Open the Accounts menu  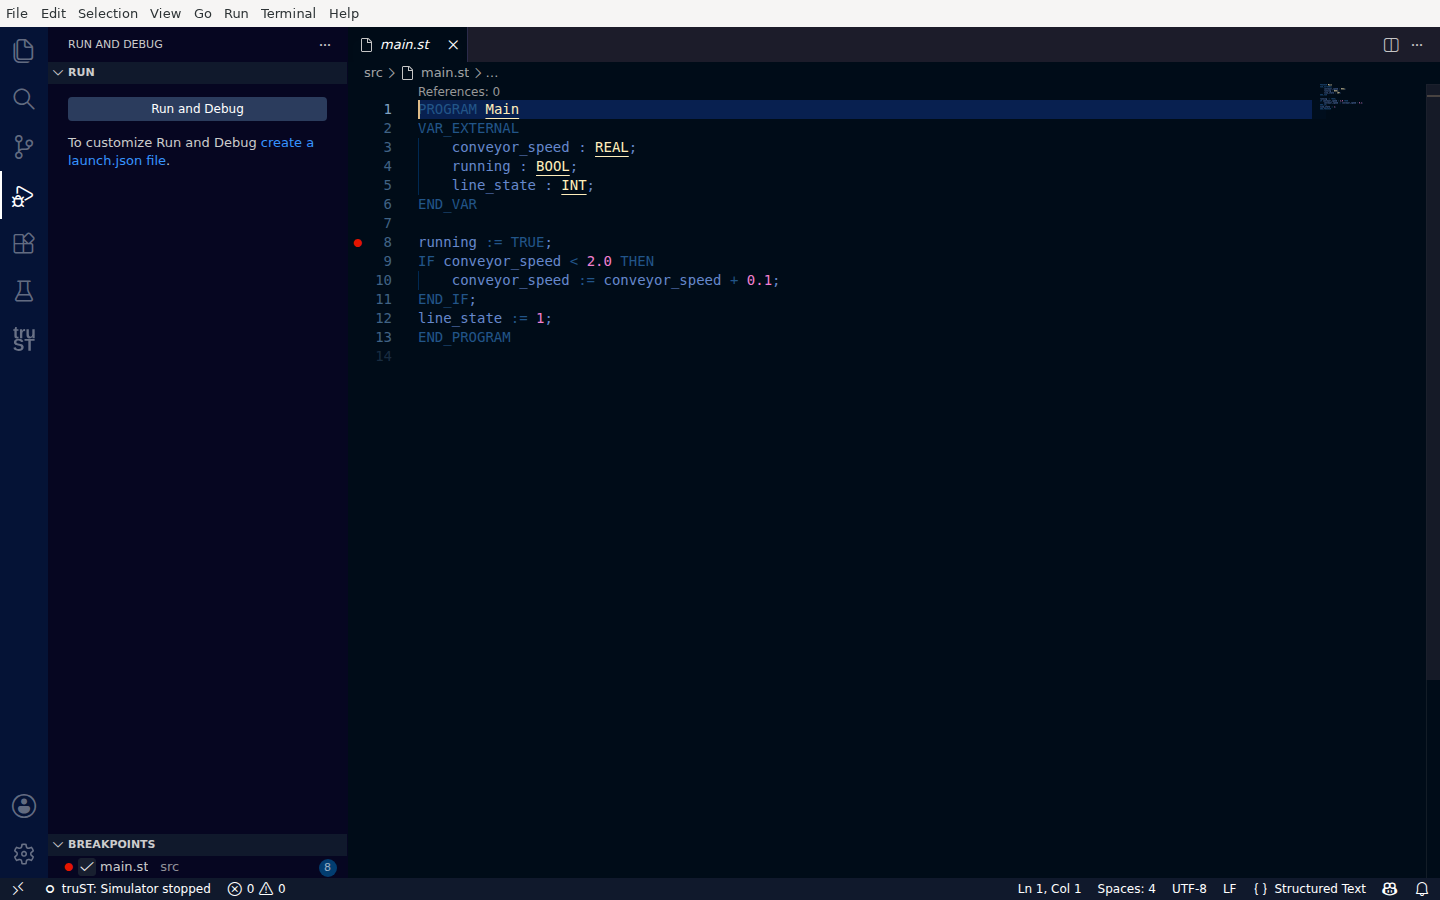click(24, 806)
